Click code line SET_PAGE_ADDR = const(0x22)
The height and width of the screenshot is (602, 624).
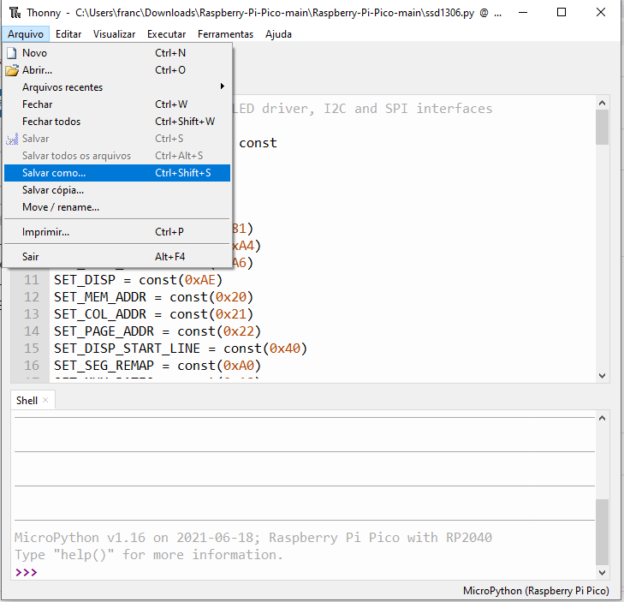point(157,331)
